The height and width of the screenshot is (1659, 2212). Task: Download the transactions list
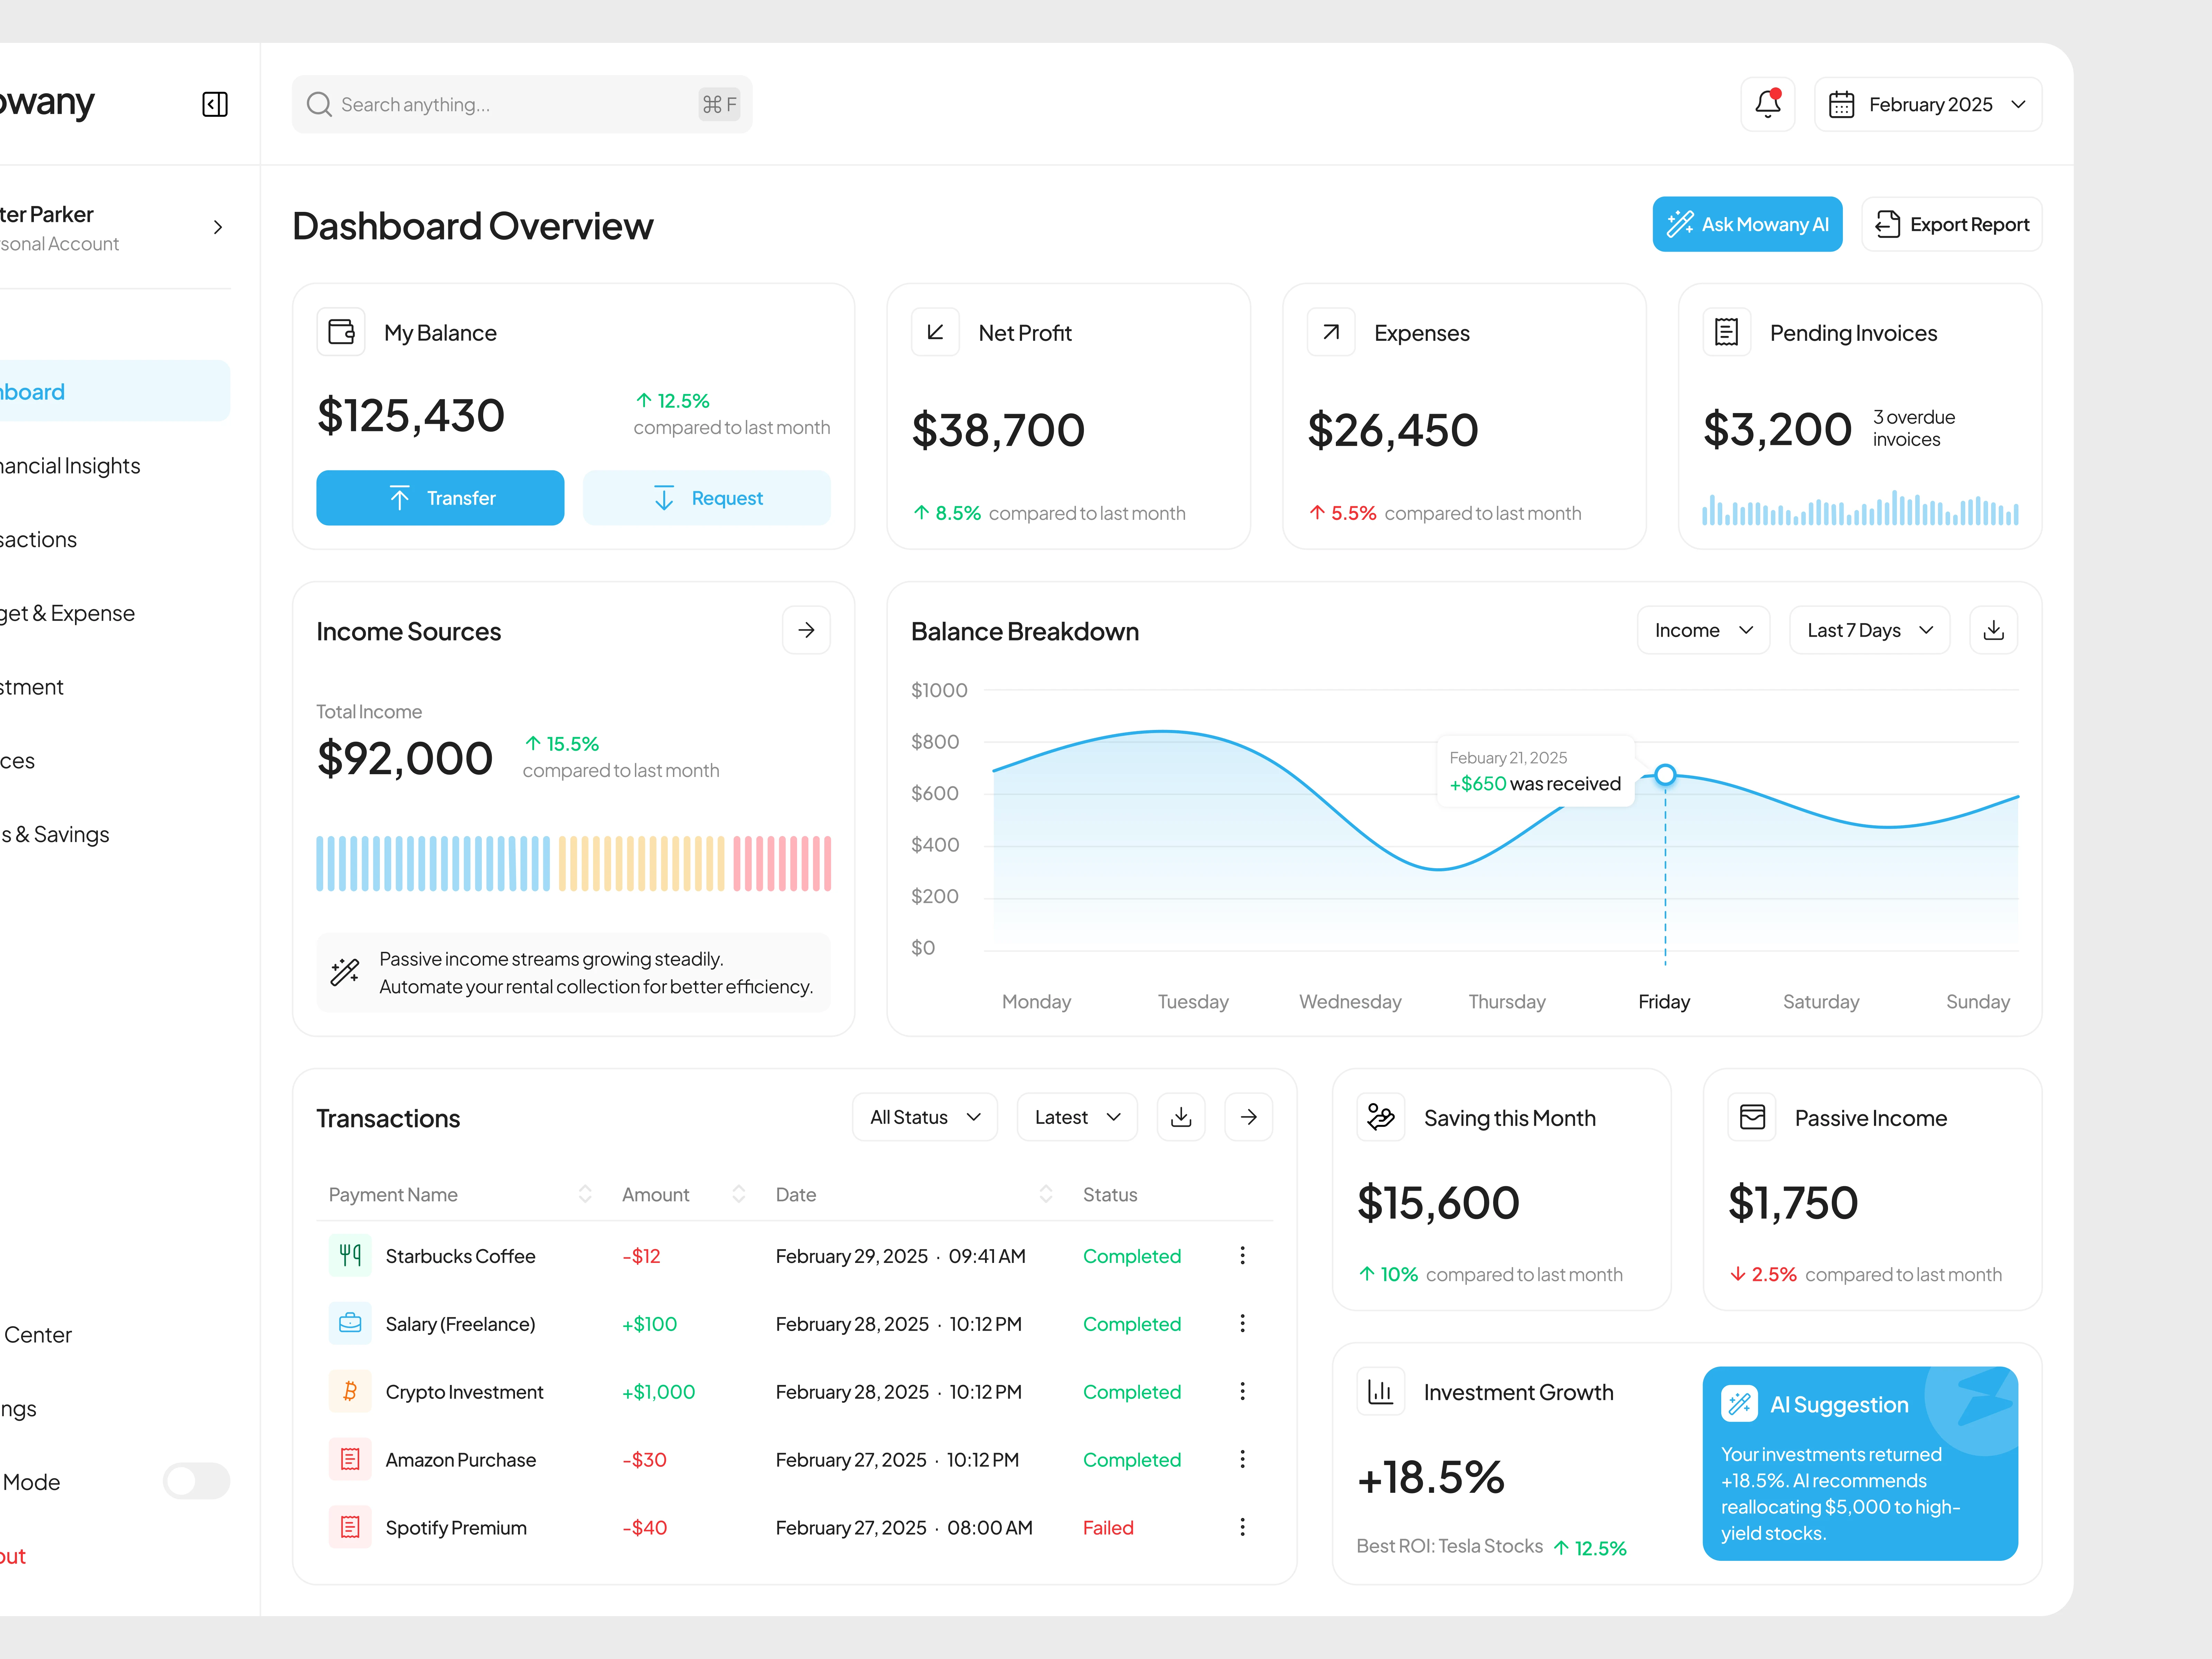pyautogui.click(x=1181, y=1117)
